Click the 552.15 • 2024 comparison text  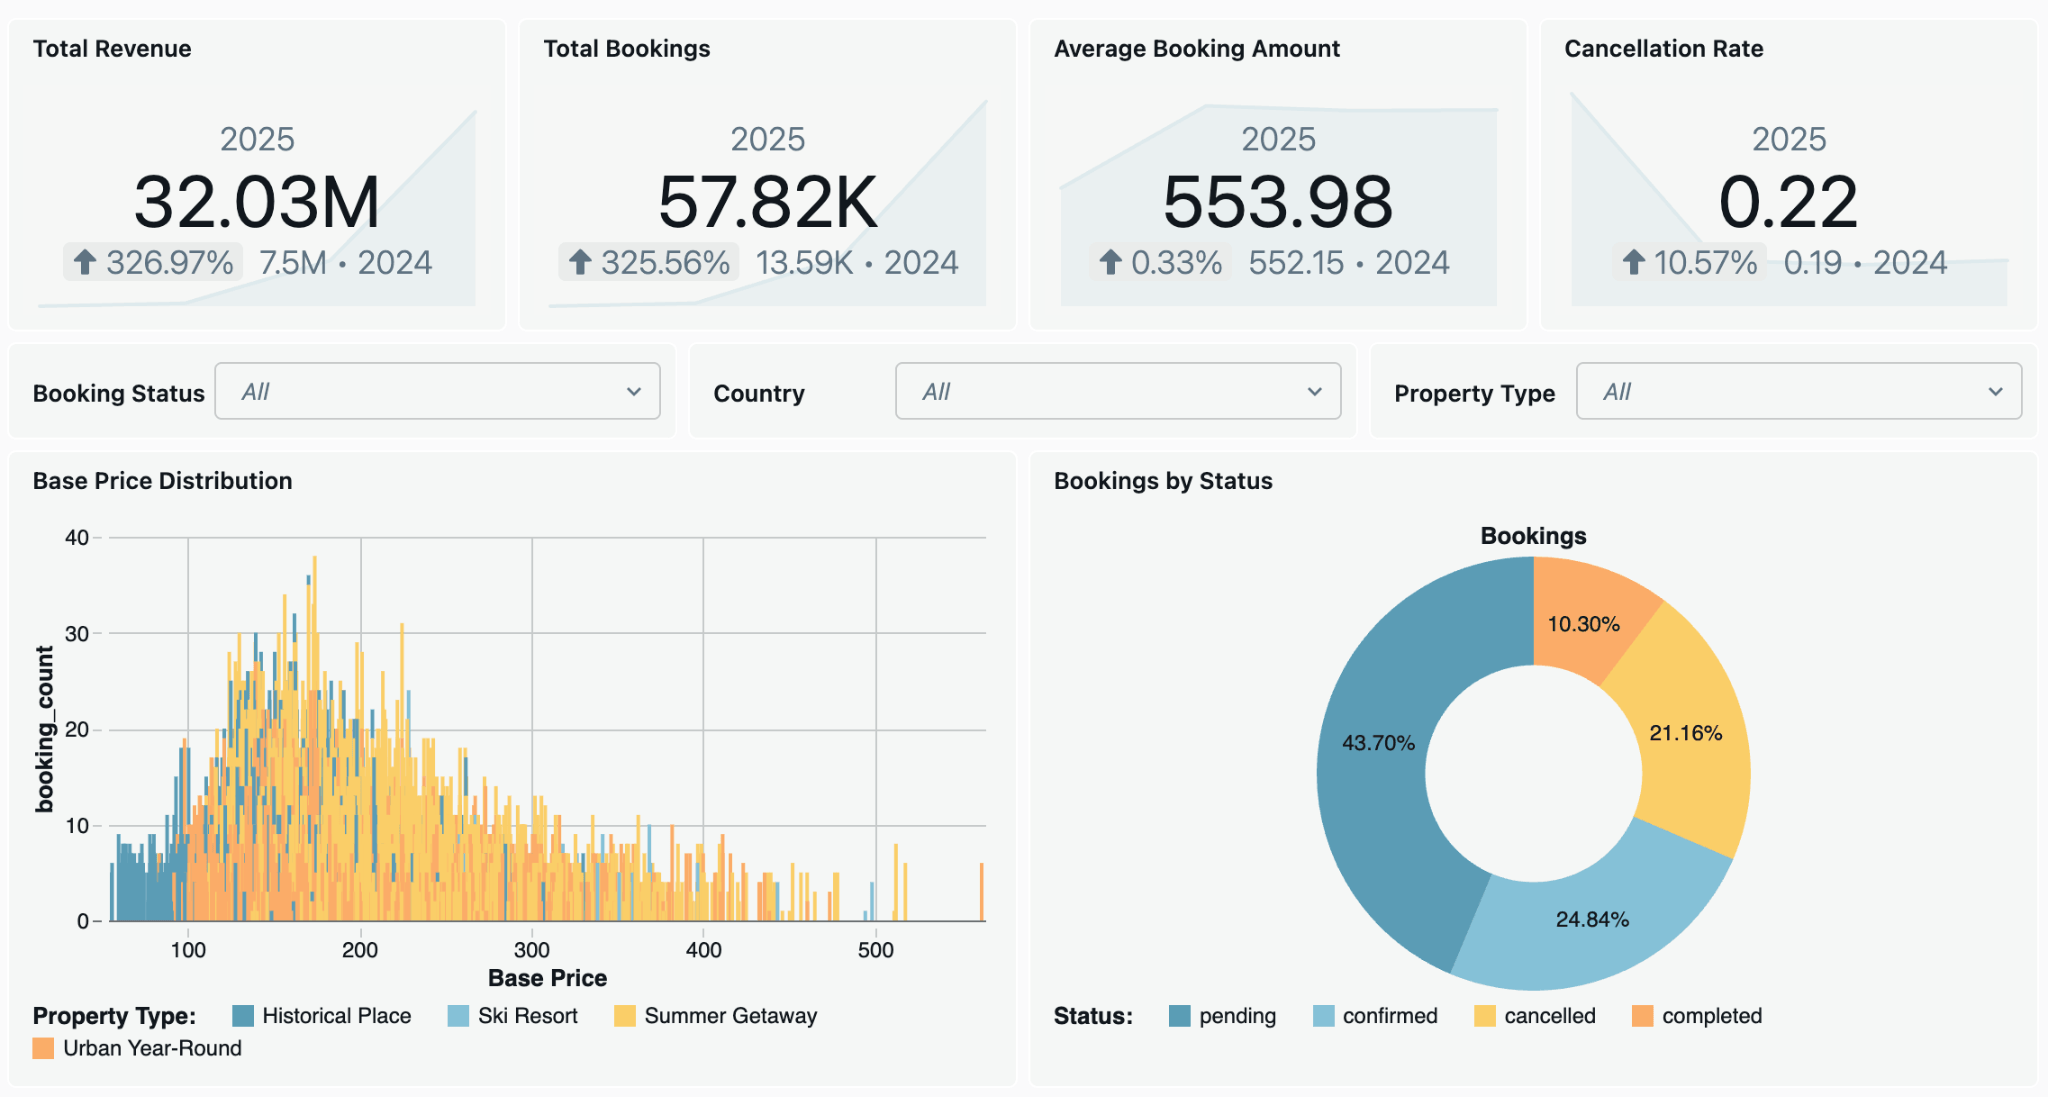coord(1349,262)
